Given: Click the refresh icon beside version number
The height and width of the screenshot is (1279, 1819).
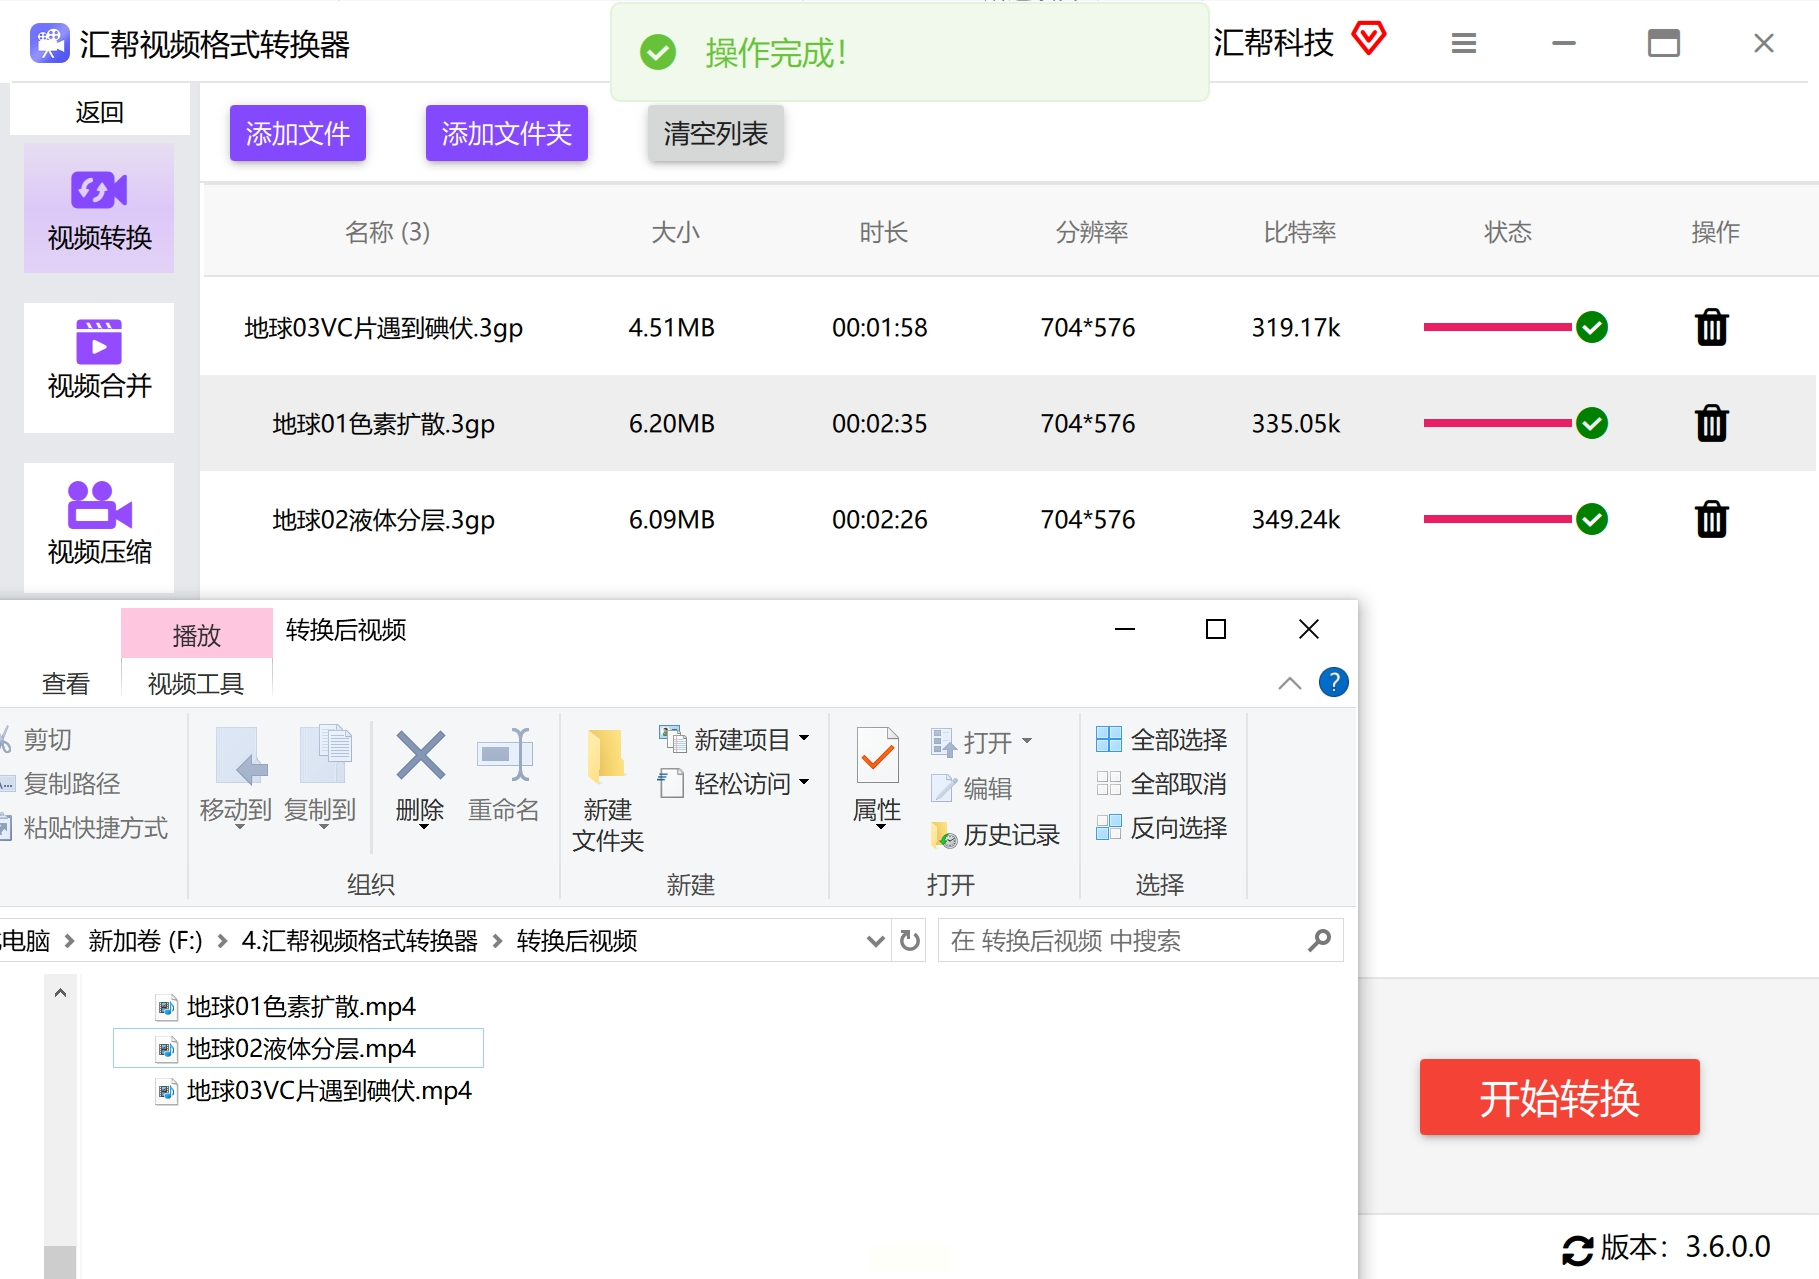Looking at the screenshot, I should pyautogui.click(x=1577, y=1249).
